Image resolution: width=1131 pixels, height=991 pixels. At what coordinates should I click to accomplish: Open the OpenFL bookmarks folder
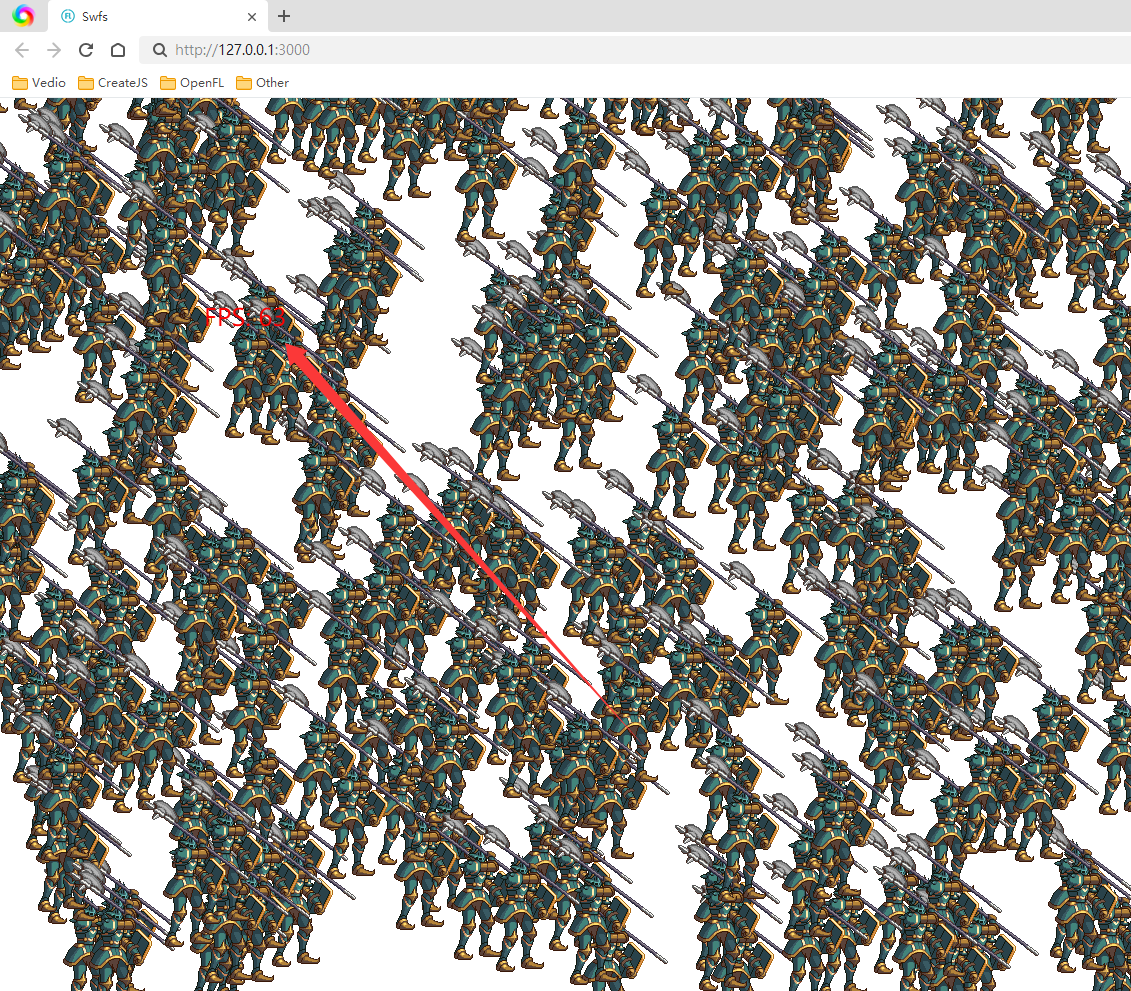pos(192,83)
